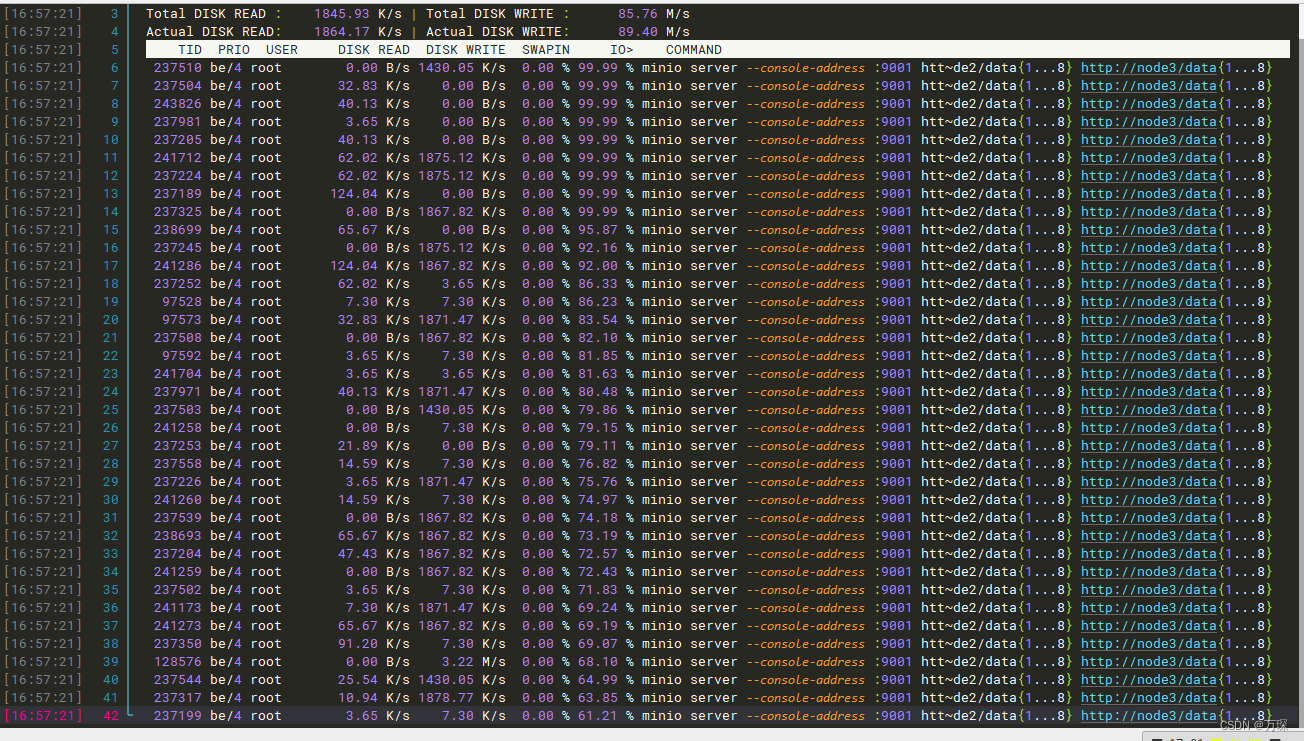Click the disk write value 3.22 M/s
1304x741 pixels.
474,662
